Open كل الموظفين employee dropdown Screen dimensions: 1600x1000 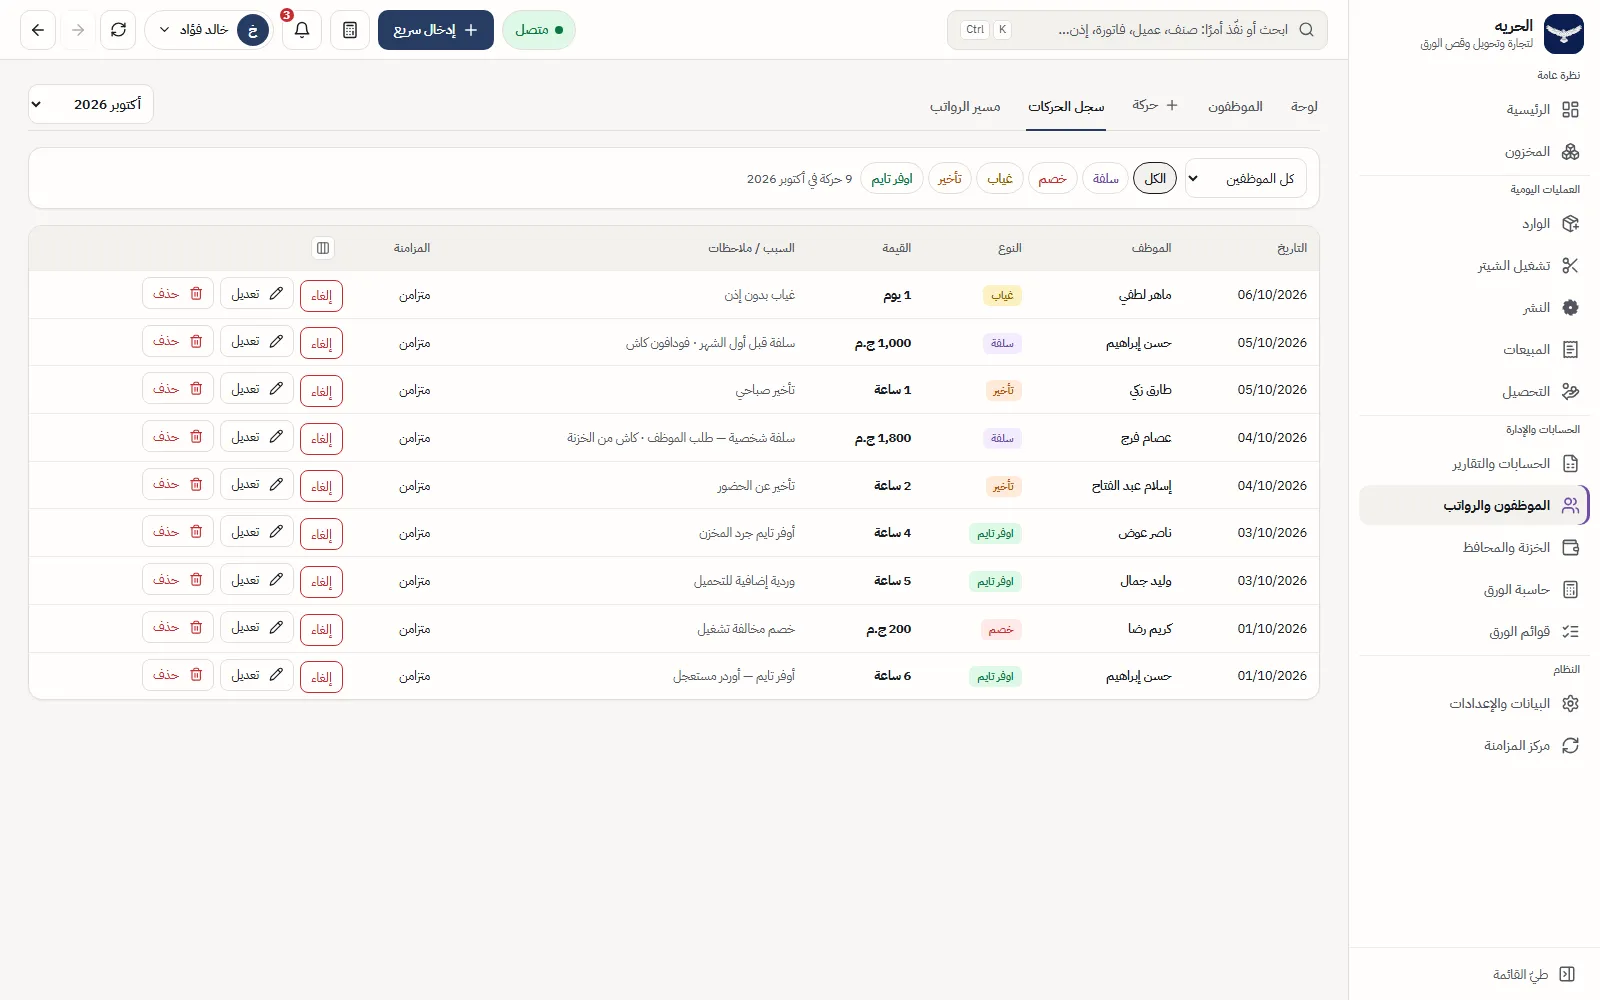coord(1246,179)
